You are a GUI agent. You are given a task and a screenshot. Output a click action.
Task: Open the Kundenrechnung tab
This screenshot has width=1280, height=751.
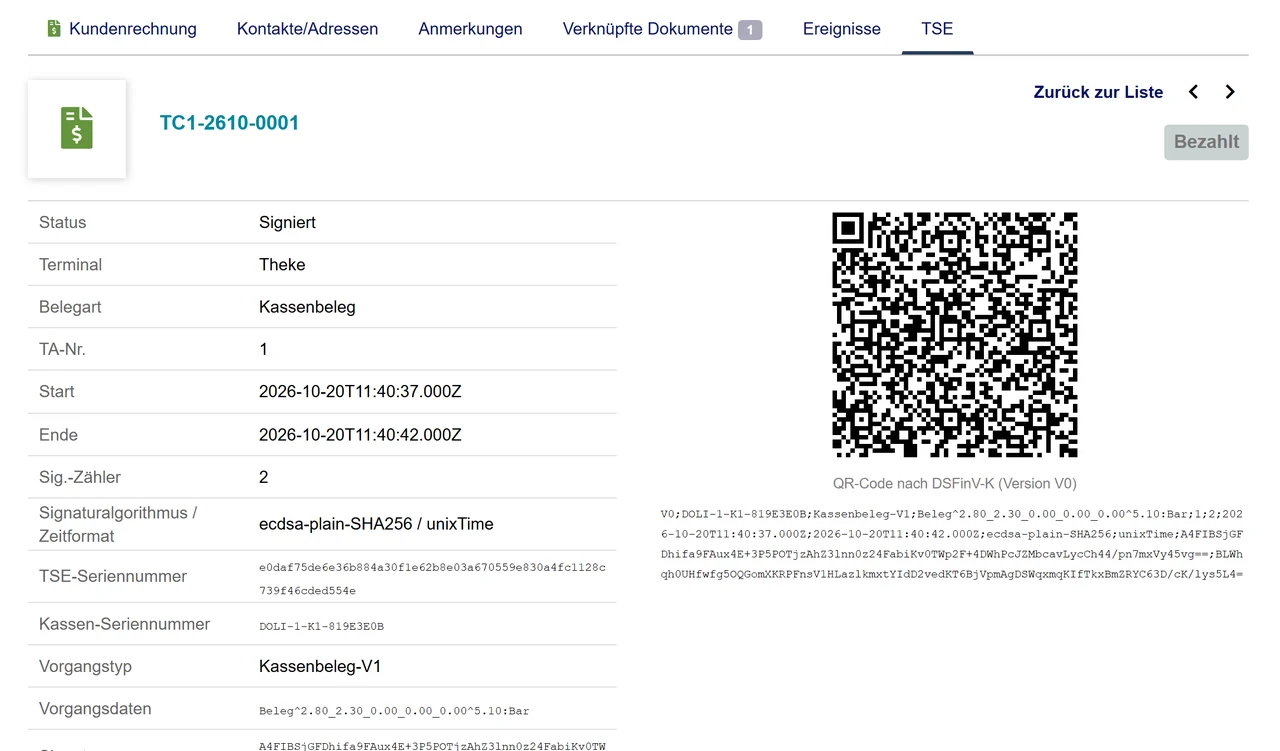coord(122,29)
